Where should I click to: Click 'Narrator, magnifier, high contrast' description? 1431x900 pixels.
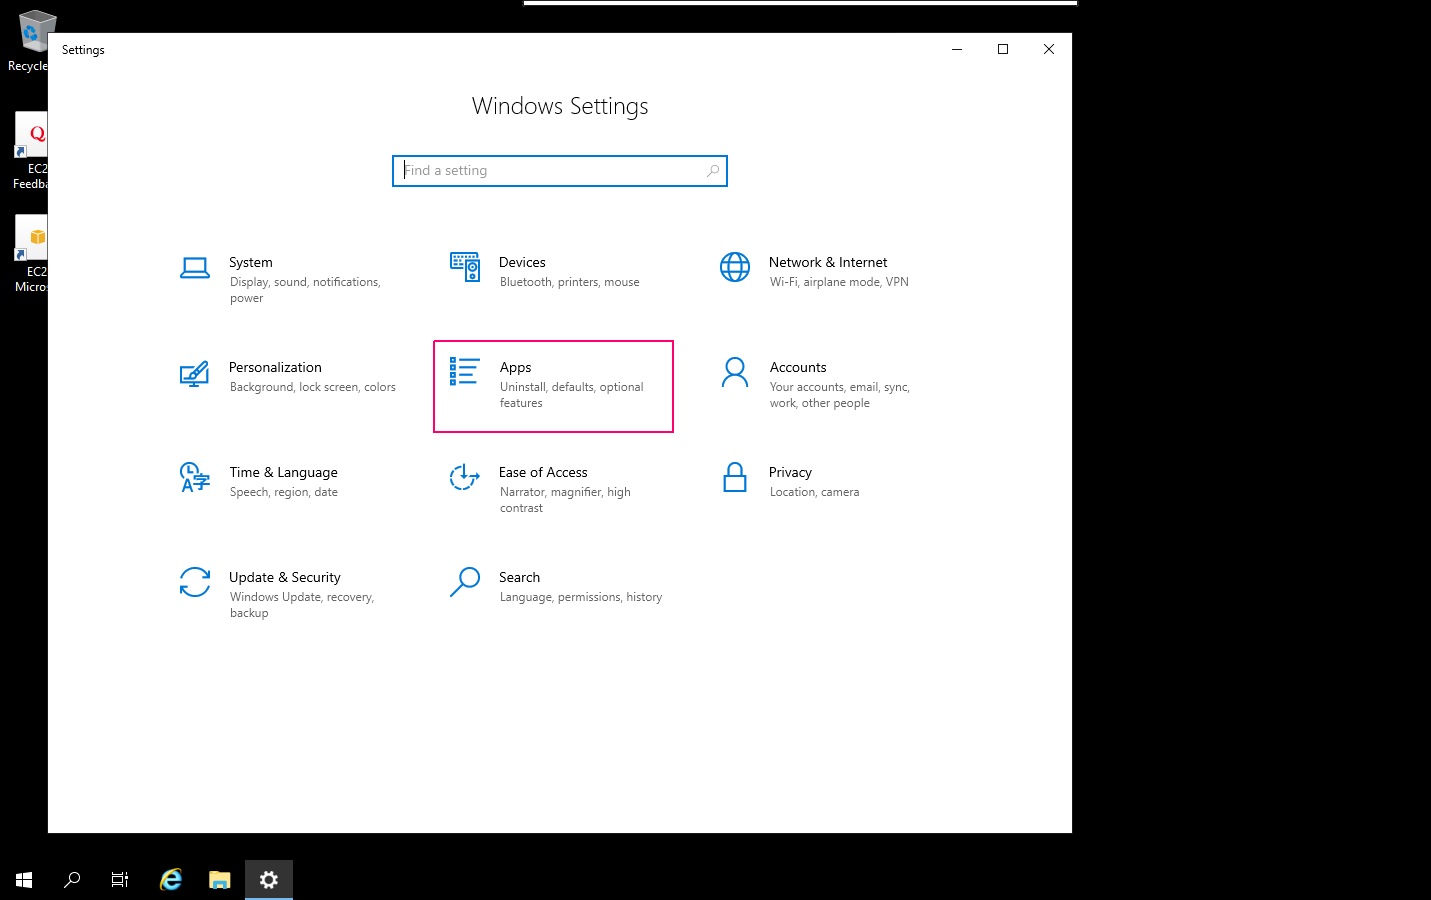565,500
